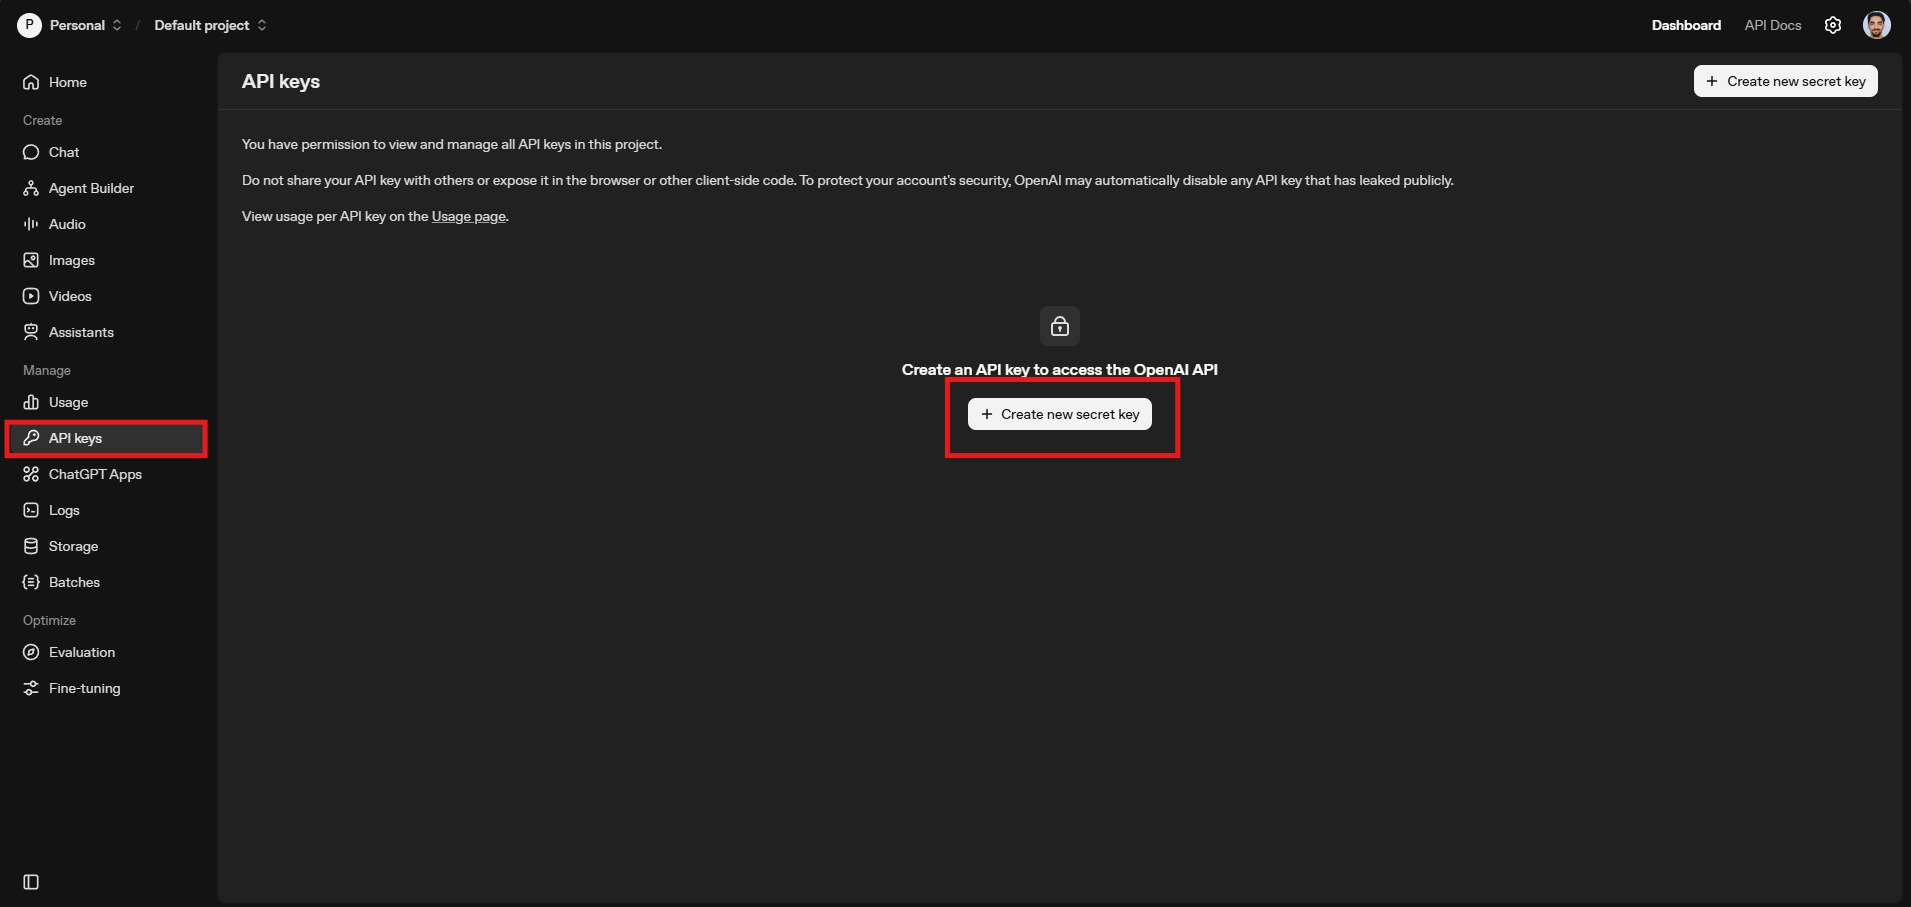Click the Storage database icon

coord(31,546)
